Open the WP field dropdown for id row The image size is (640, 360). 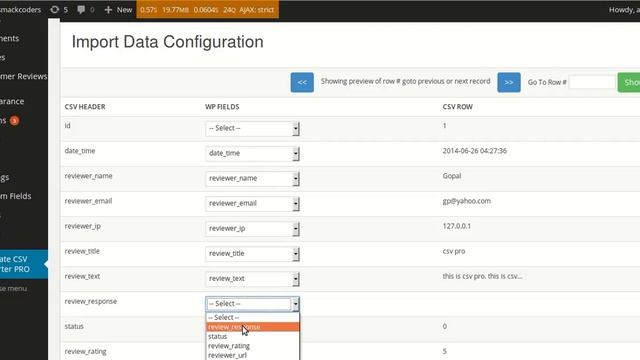point(252,128)
